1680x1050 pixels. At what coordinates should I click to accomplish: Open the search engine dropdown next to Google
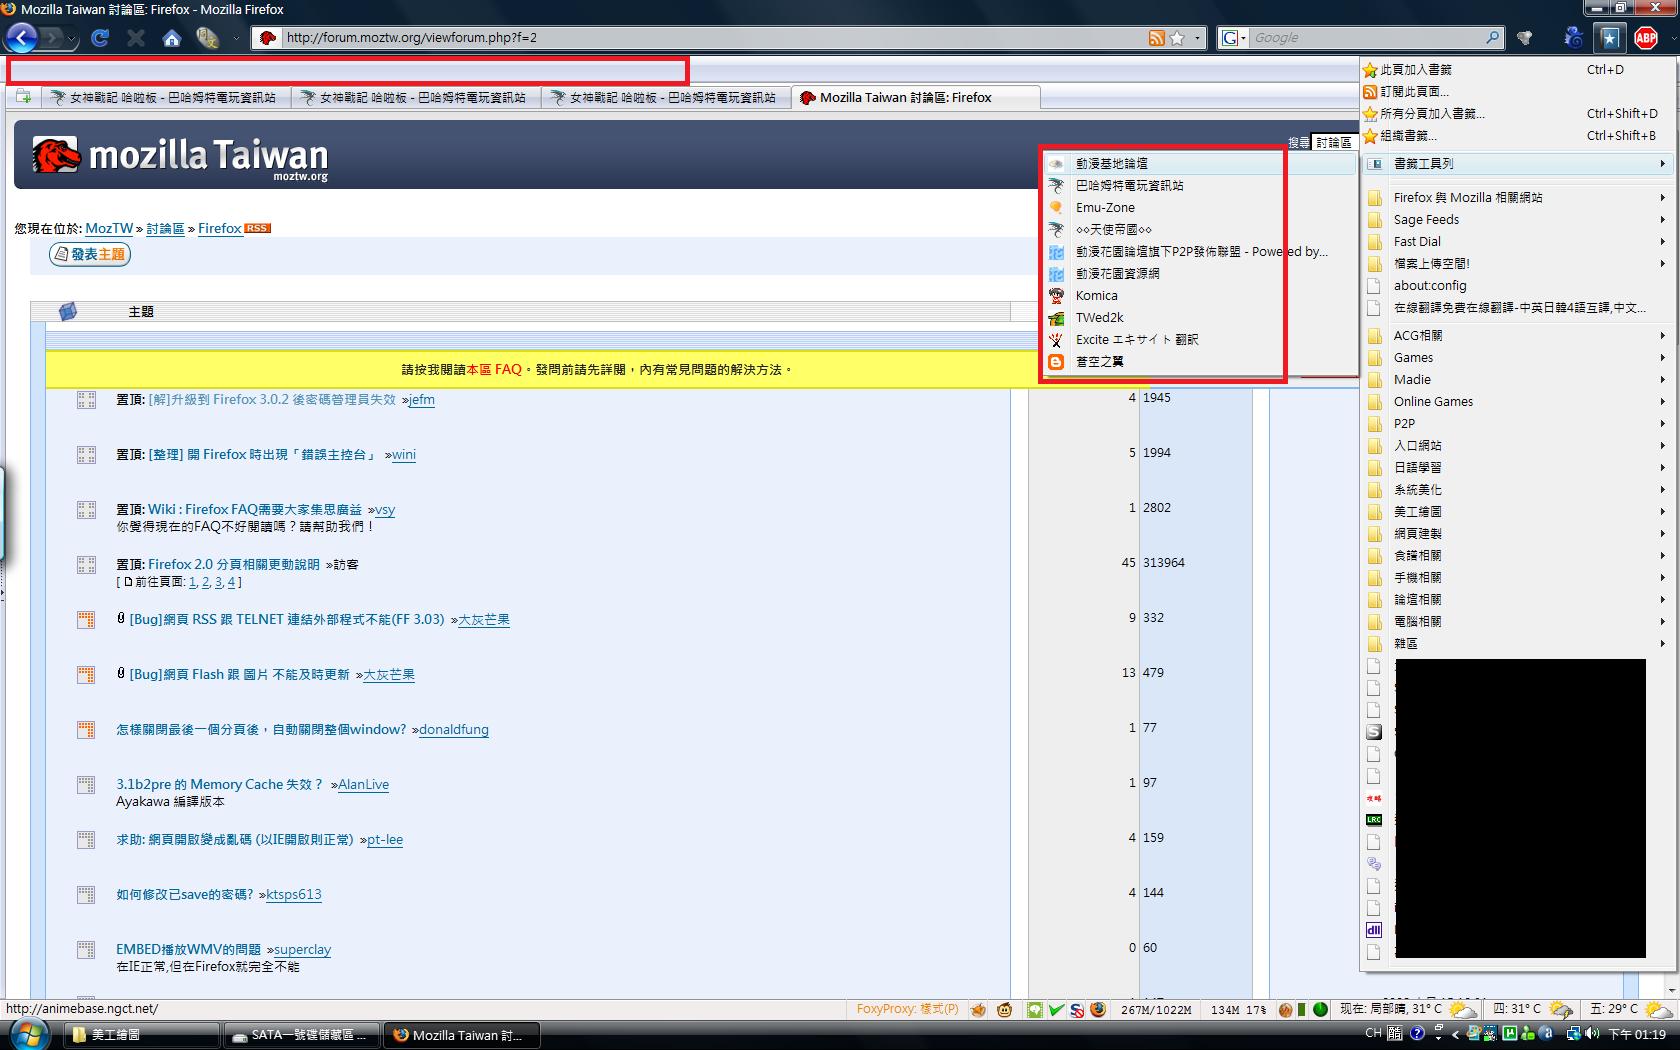[1233, 38]
